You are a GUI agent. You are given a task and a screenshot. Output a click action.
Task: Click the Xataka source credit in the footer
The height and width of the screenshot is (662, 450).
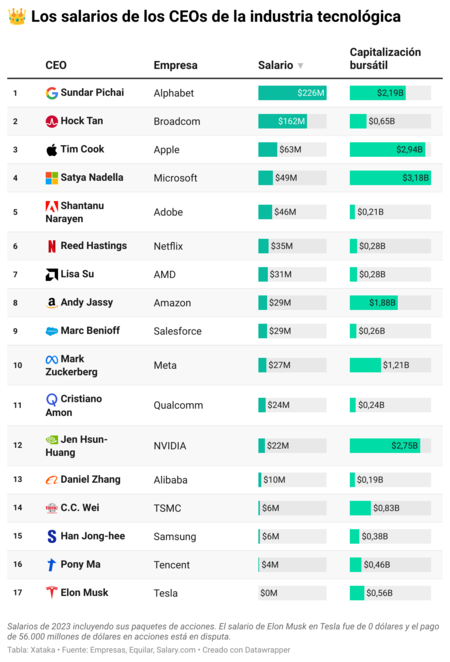click(x=42, y=650)
